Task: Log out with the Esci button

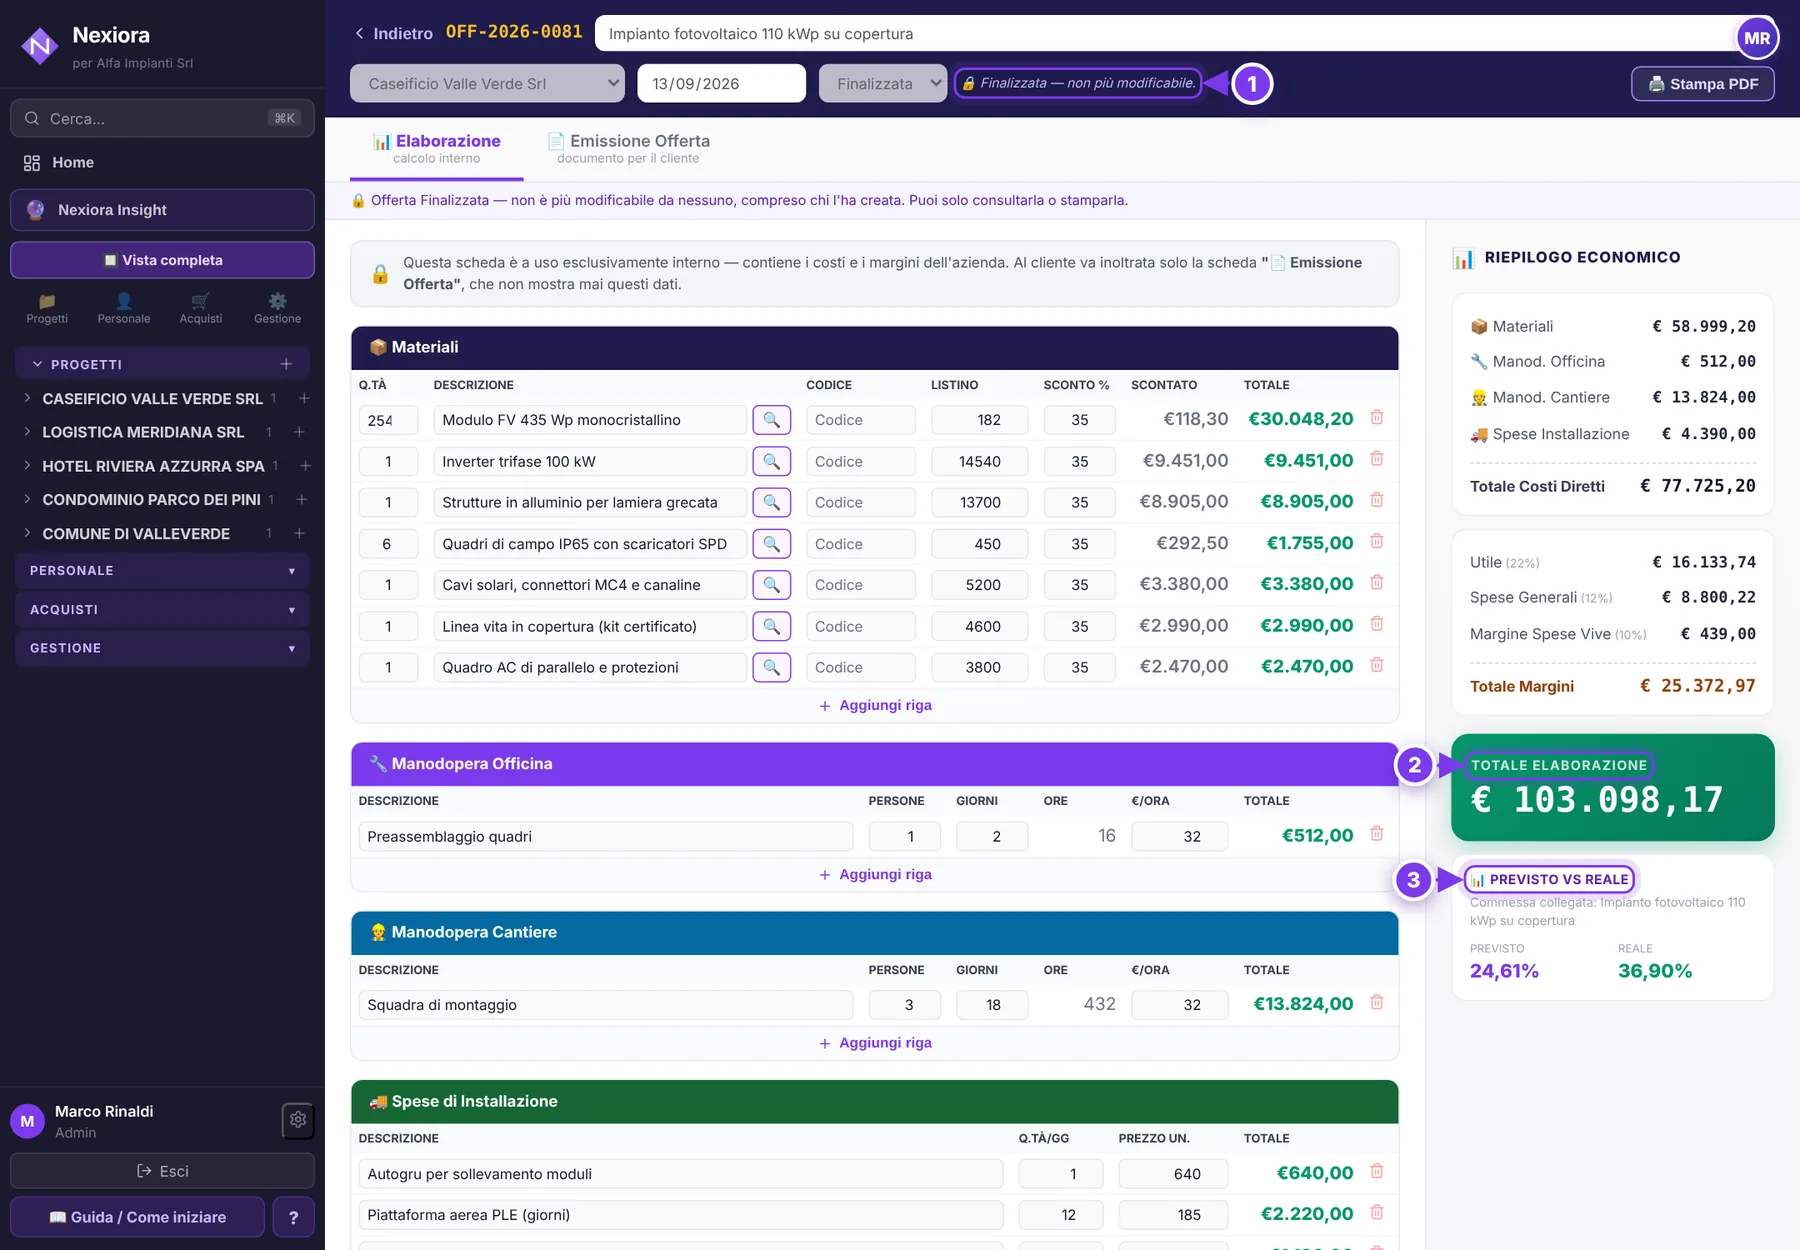Action: point(162,1171)
